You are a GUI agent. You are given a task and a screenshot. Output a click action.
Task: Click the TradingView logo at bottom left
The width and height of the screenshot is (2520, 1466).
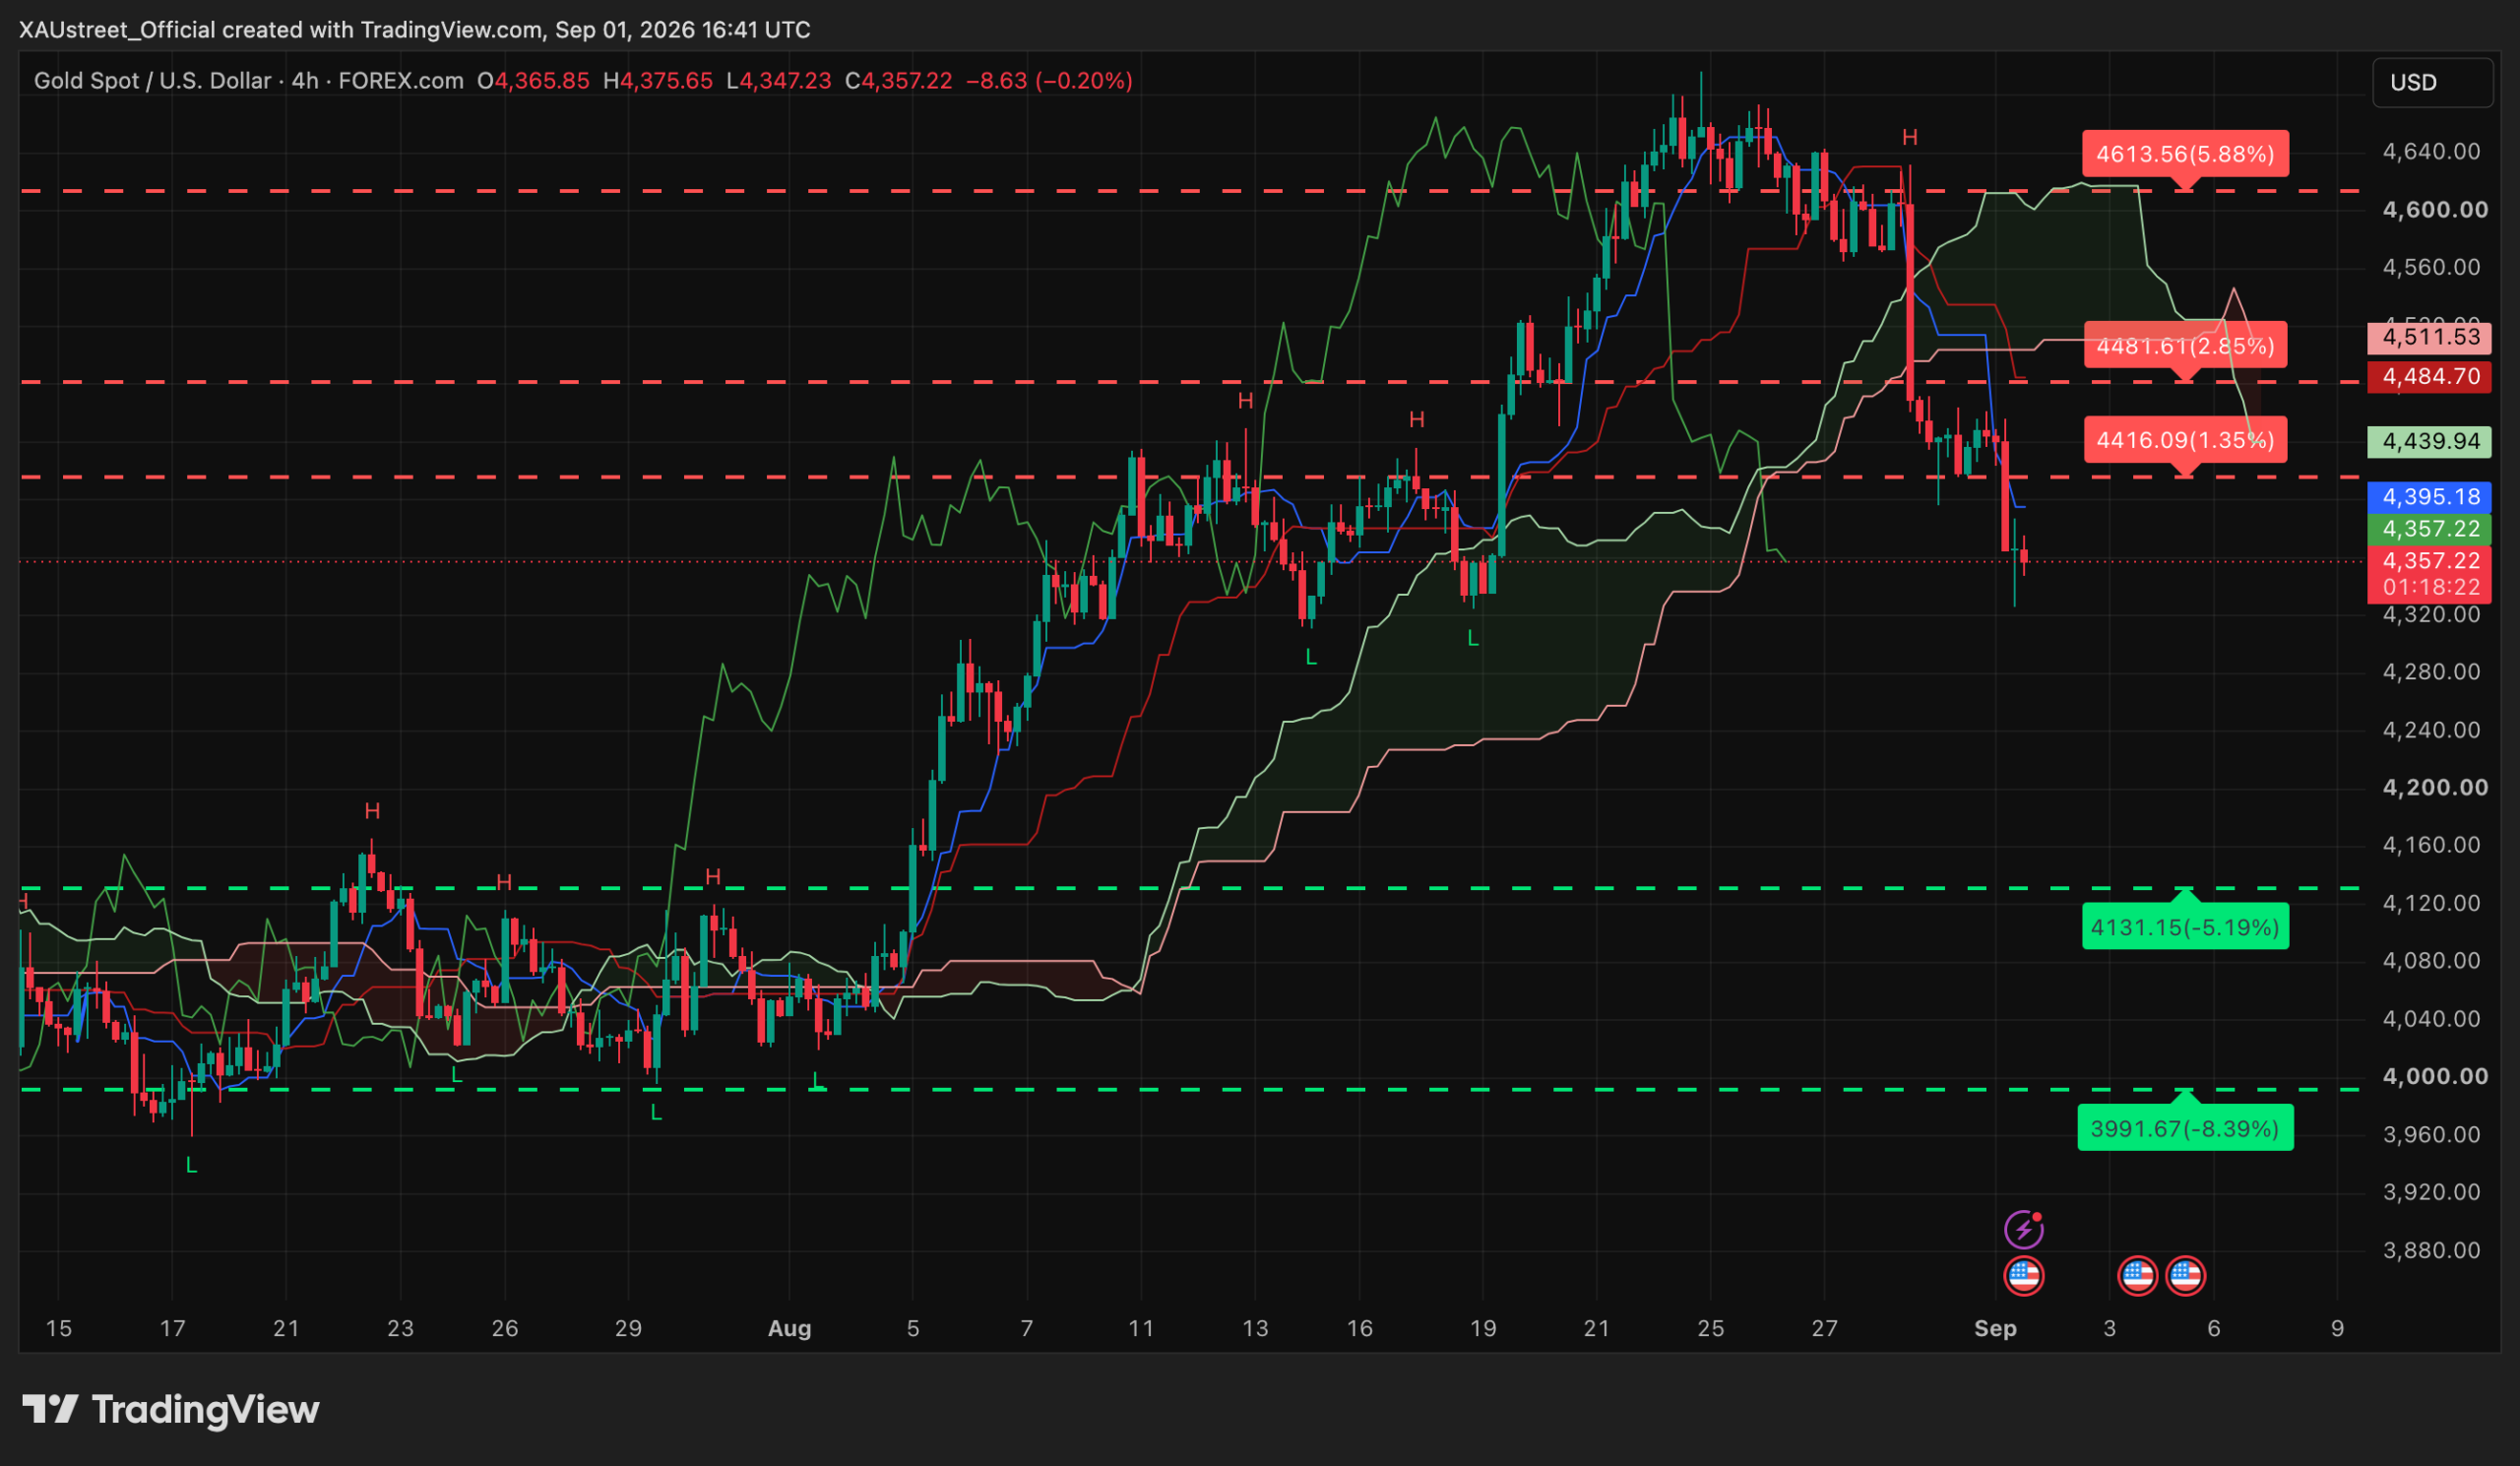point(171,1410)
